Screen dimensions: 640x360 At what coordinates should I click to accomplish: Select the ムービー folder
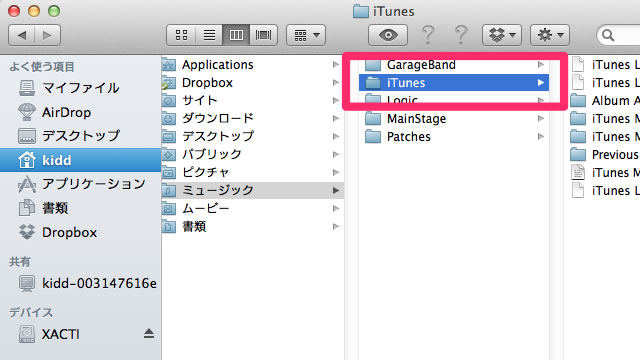[x=253, y=209]
